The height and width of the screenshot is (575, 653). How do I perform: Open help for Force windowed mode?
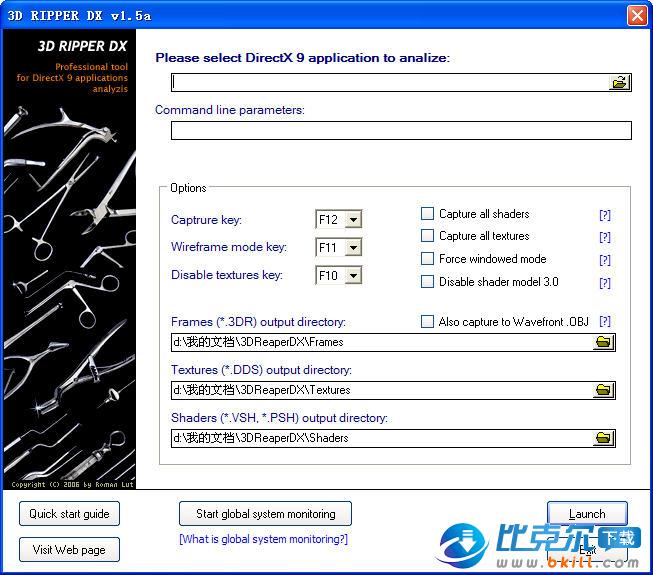[604, 260]
